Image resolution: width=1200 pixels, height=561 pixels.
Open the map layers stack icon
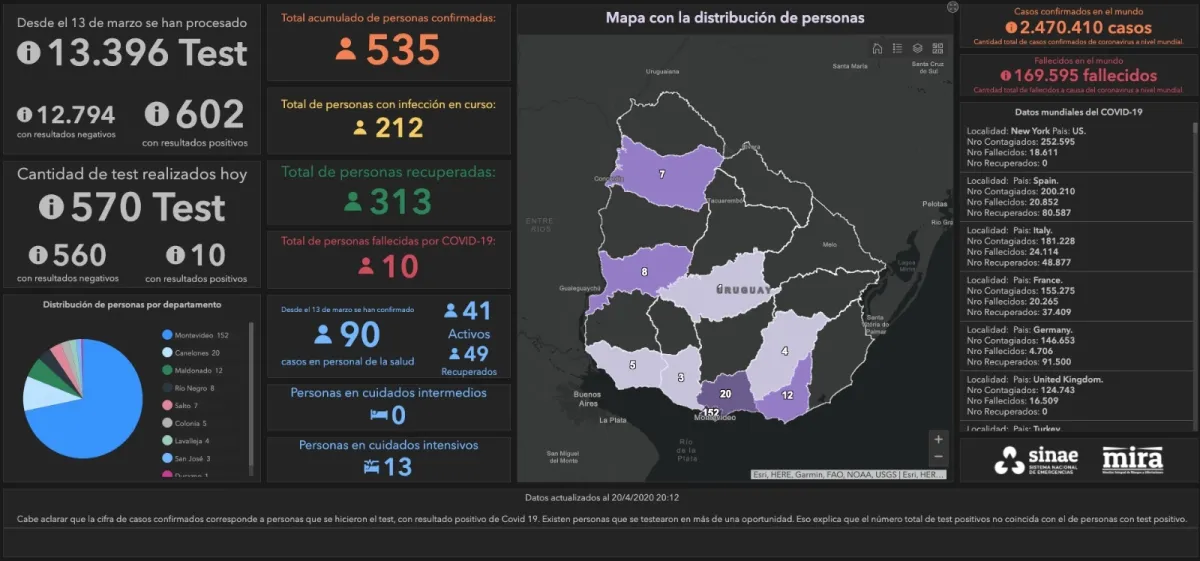tap(917, 48)
